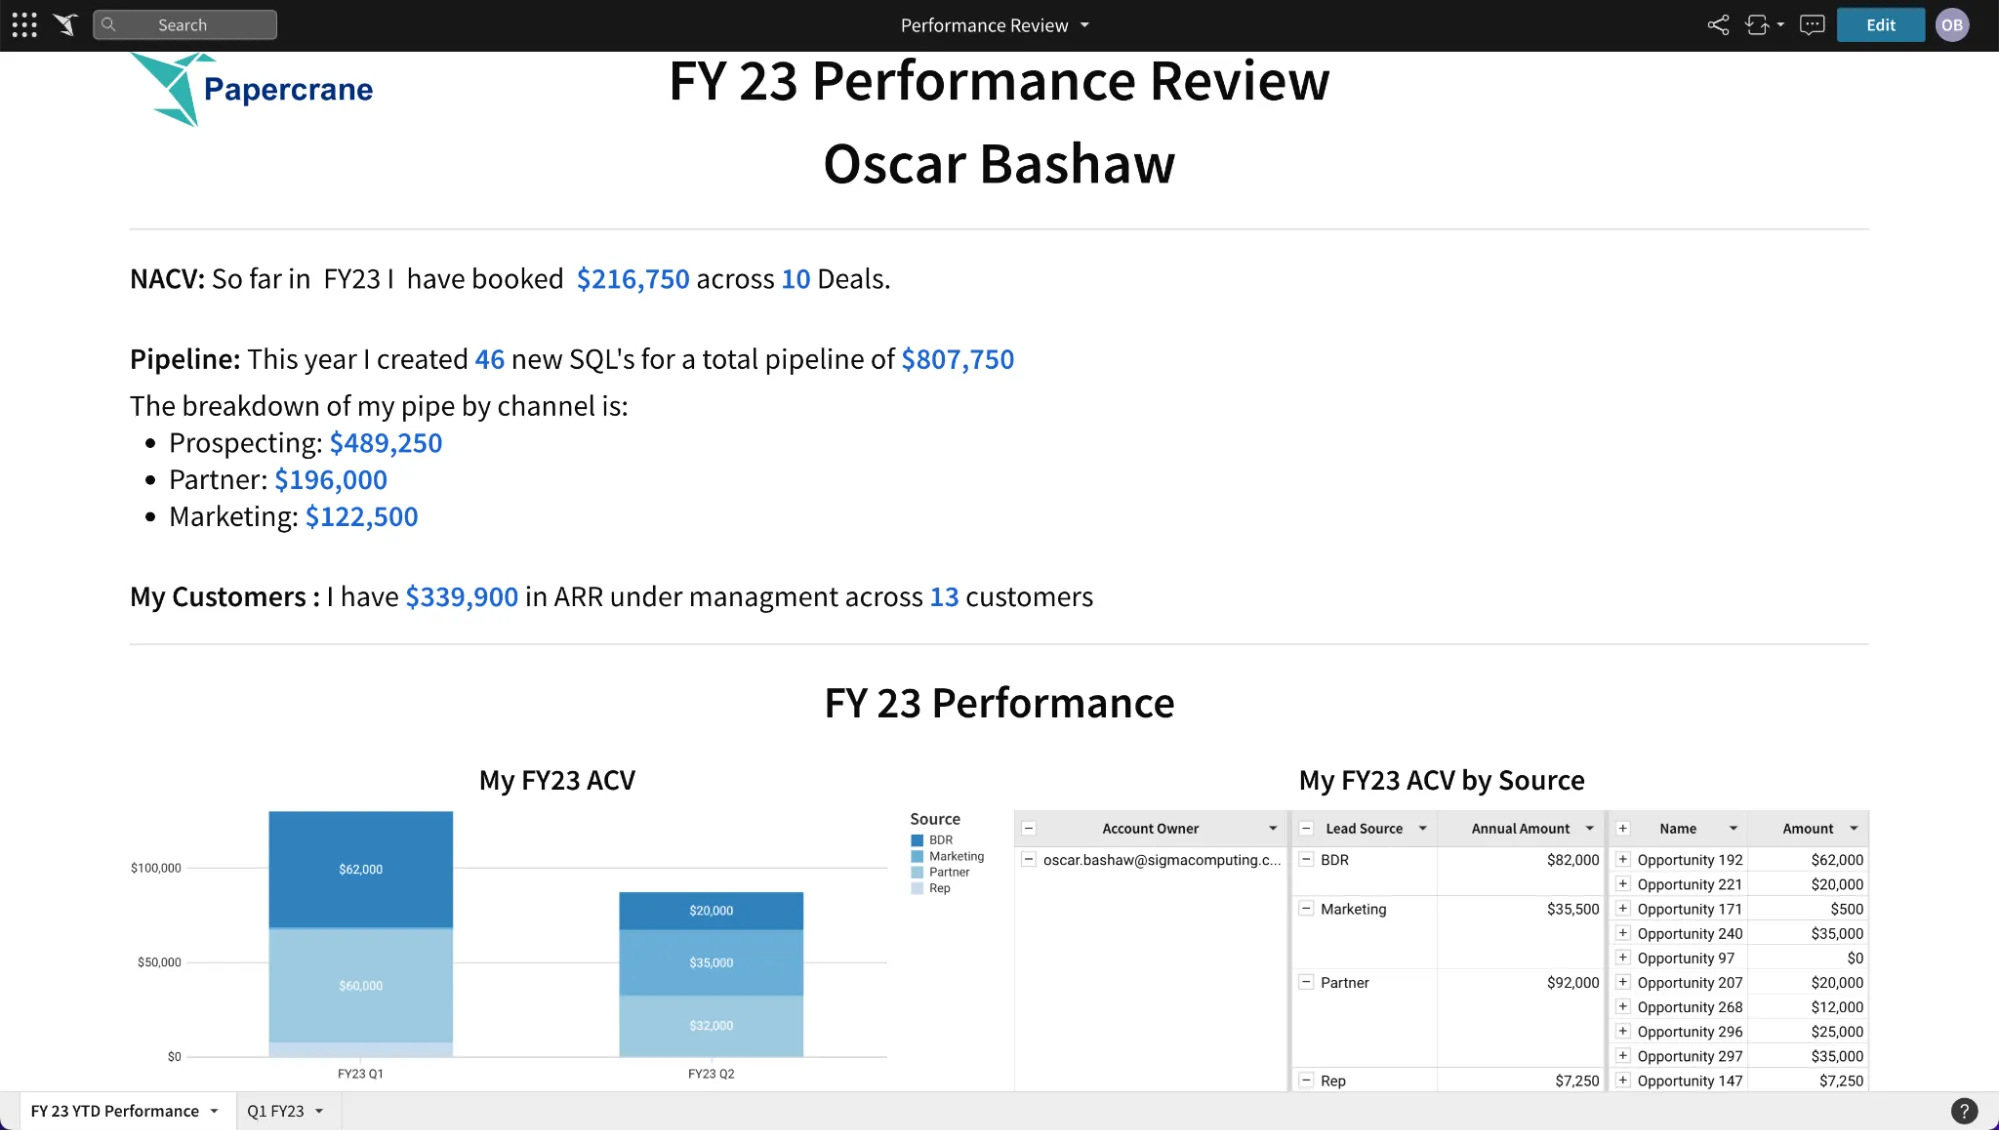Click the $216,750 booked value link
This screenshot has width=1999, height=1131.
click(x=633, y=279)
